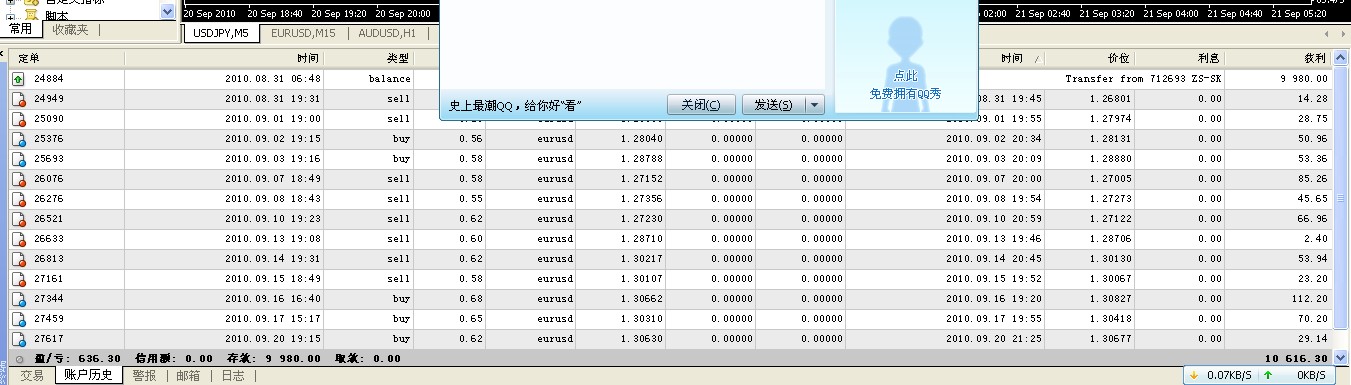Click the 免费拥有QQ秀 link
Image resolution: width=1351 pixels, height=385 pixels.
905,94
